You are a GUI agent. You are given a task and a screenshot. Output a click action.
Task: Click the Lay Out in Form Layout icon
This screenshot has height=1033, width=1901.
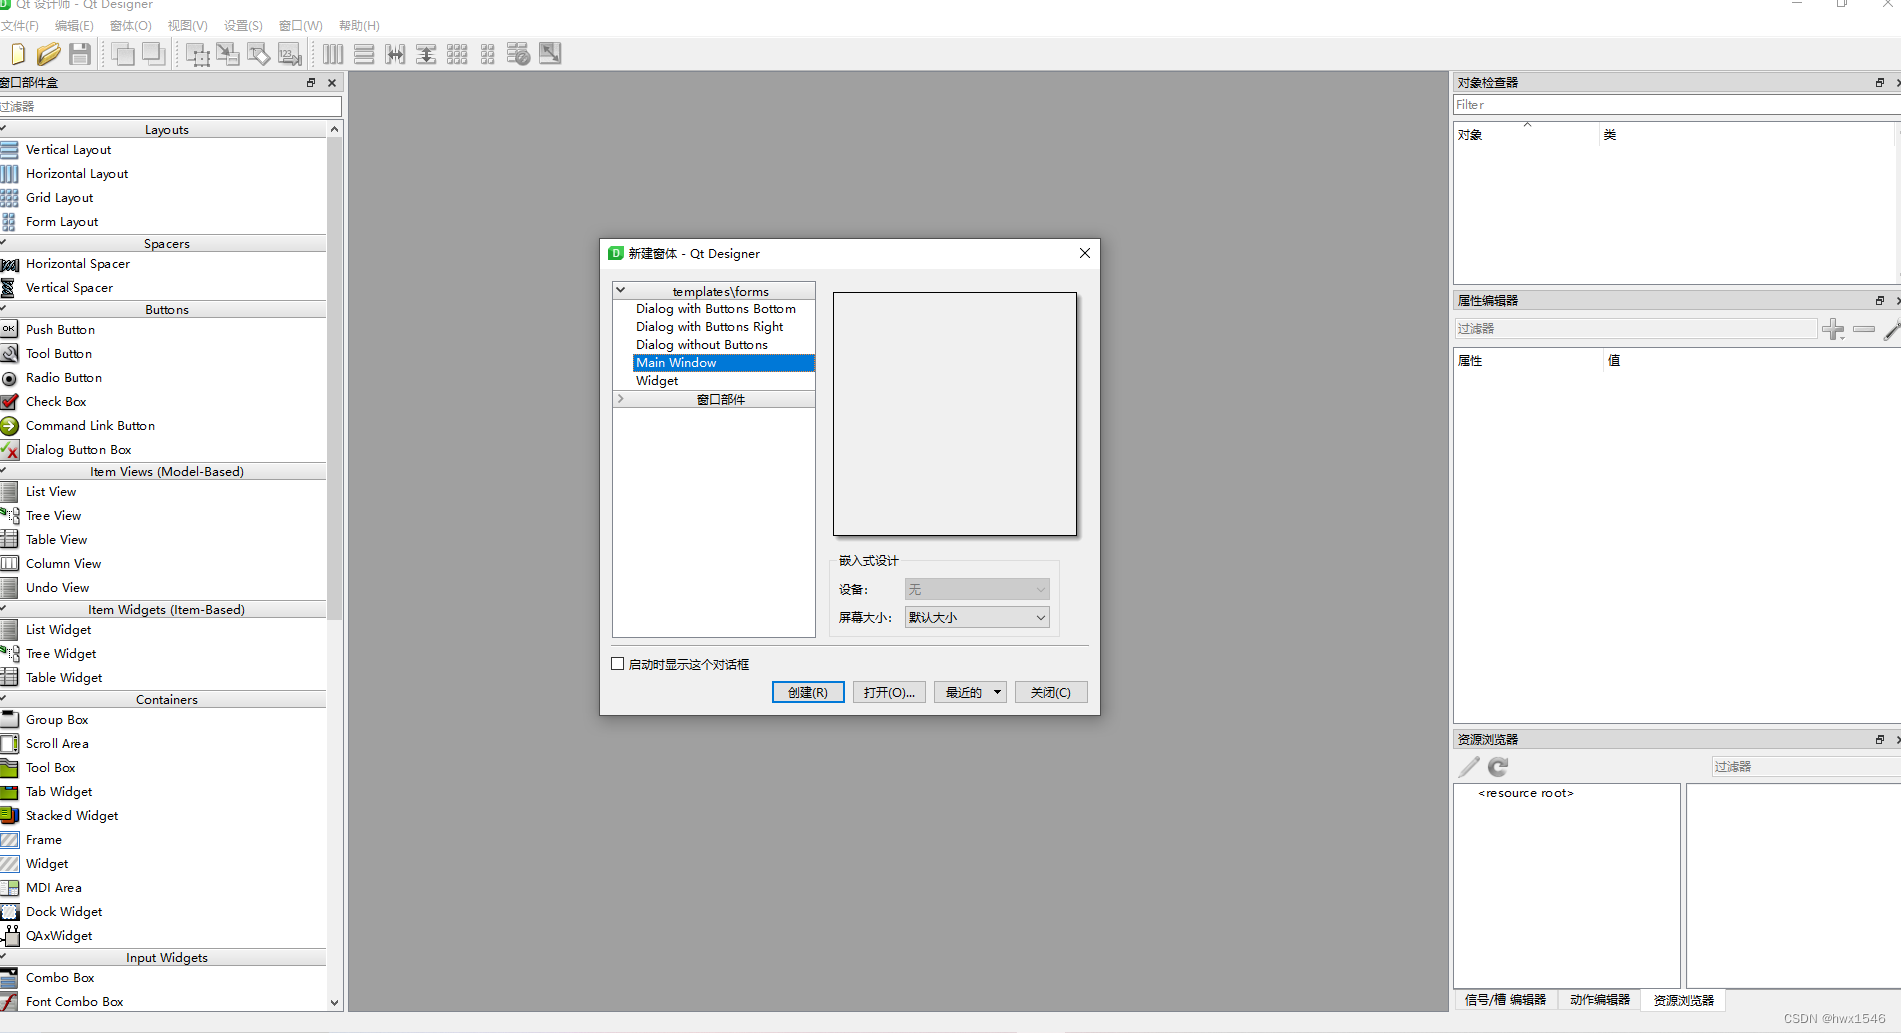(x=488, y=54)
